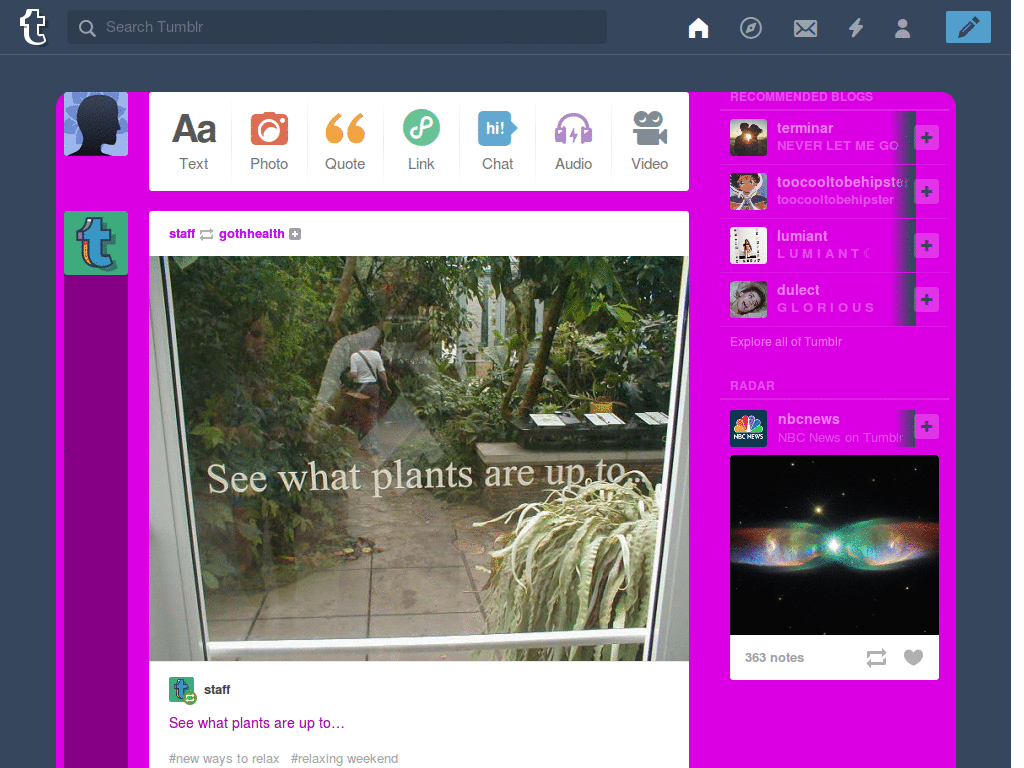This screenshot has width=1024, height=768.
Task: Click the Search Tumblr field
Action: point(337,27)
